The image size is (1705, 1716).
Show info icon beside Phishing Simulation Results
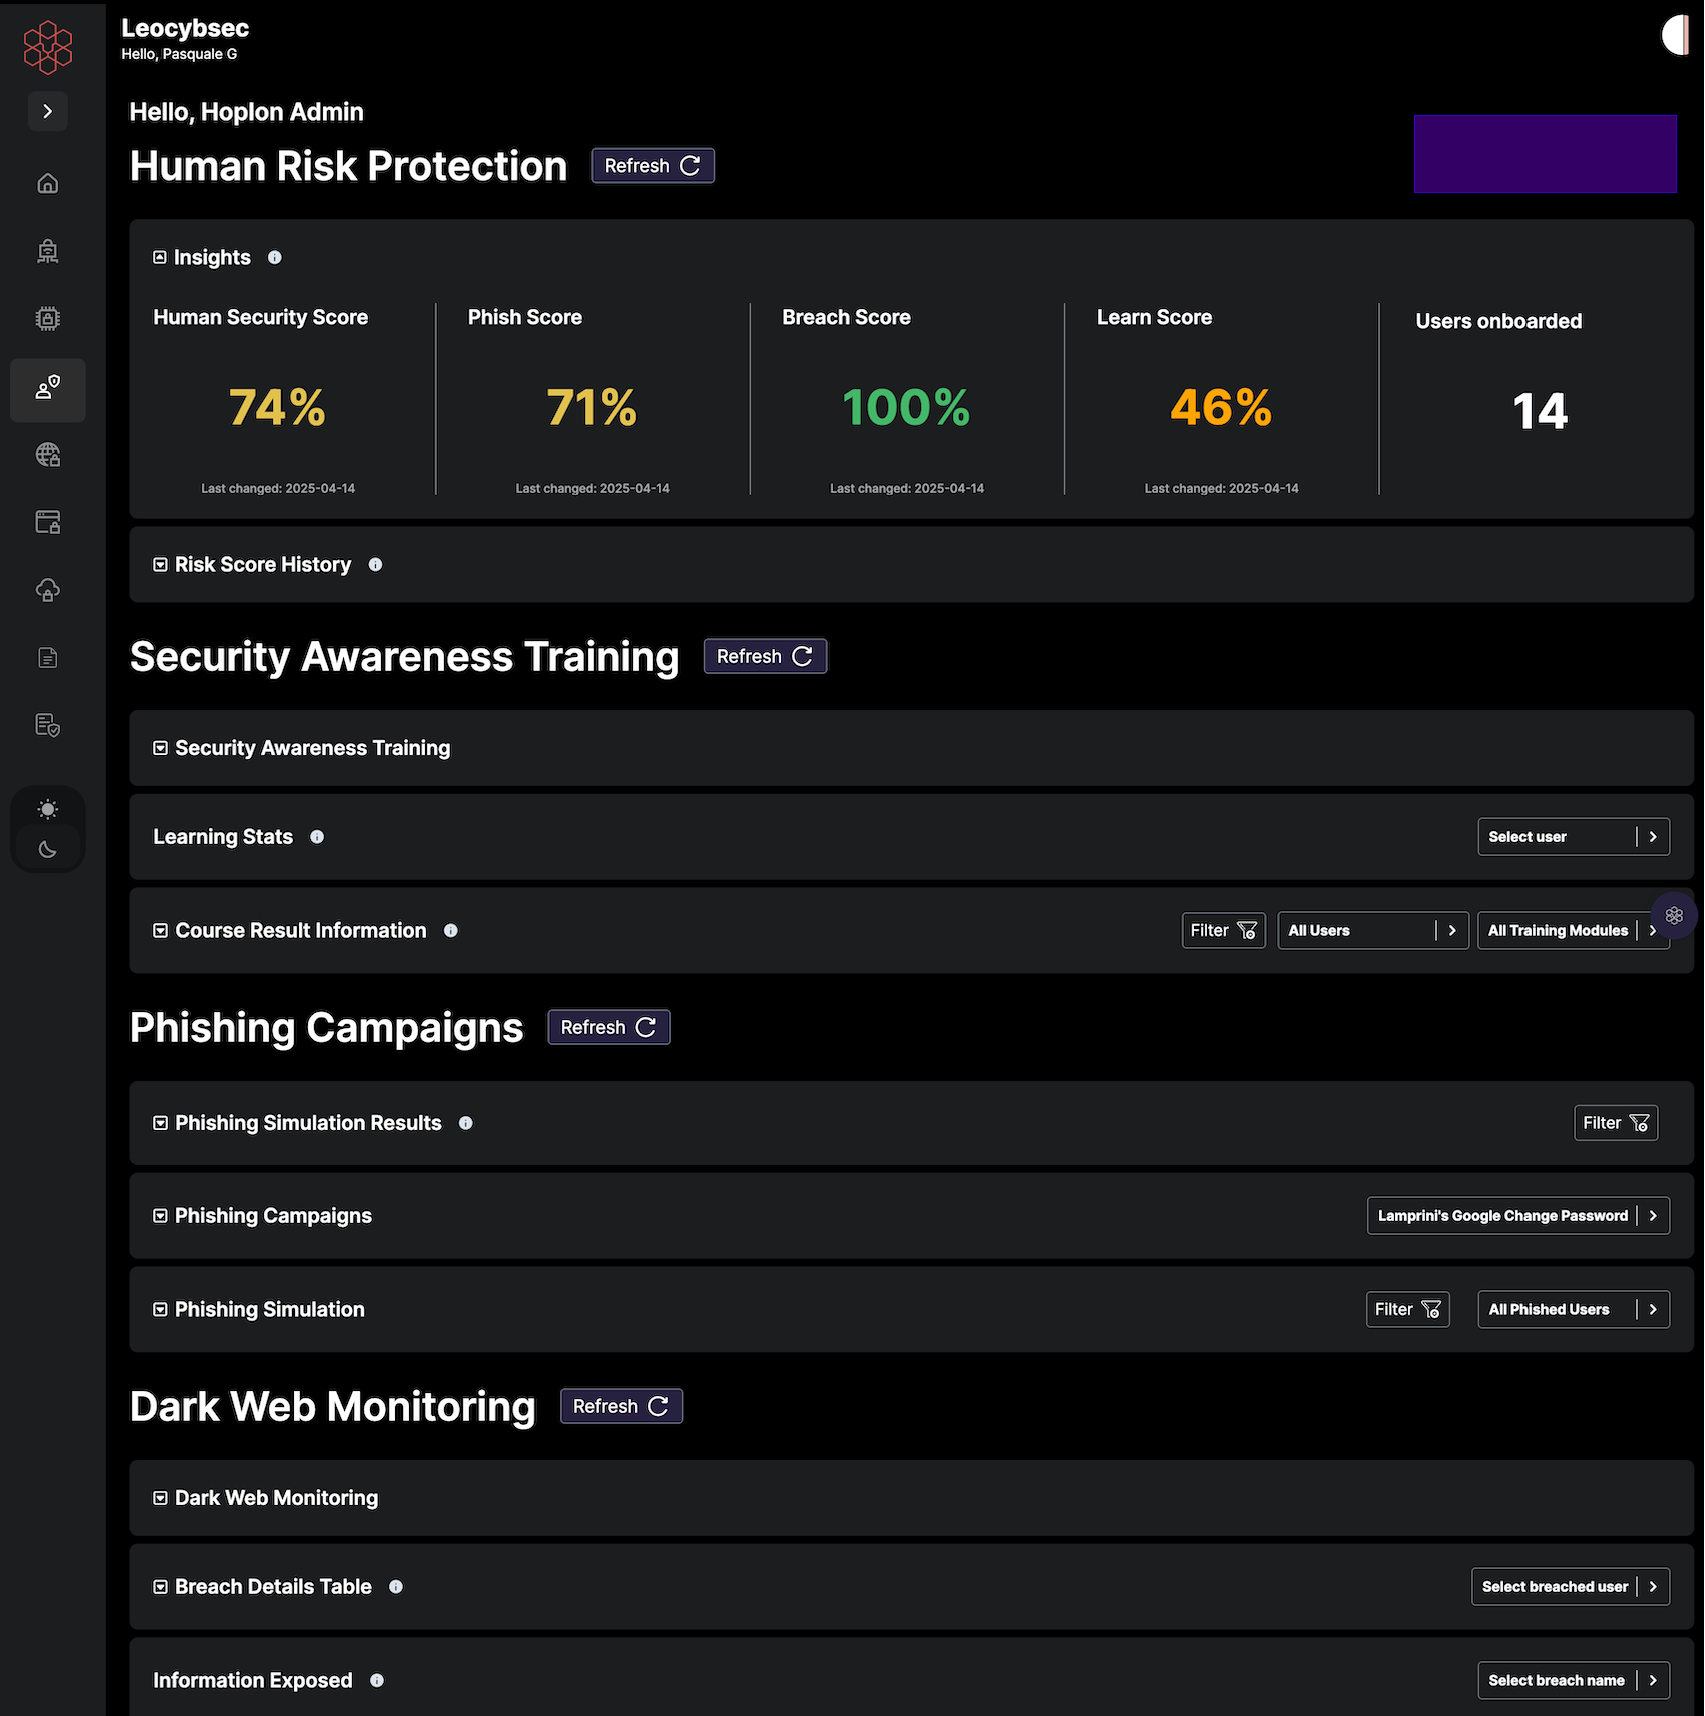[x=466, y=1123]
